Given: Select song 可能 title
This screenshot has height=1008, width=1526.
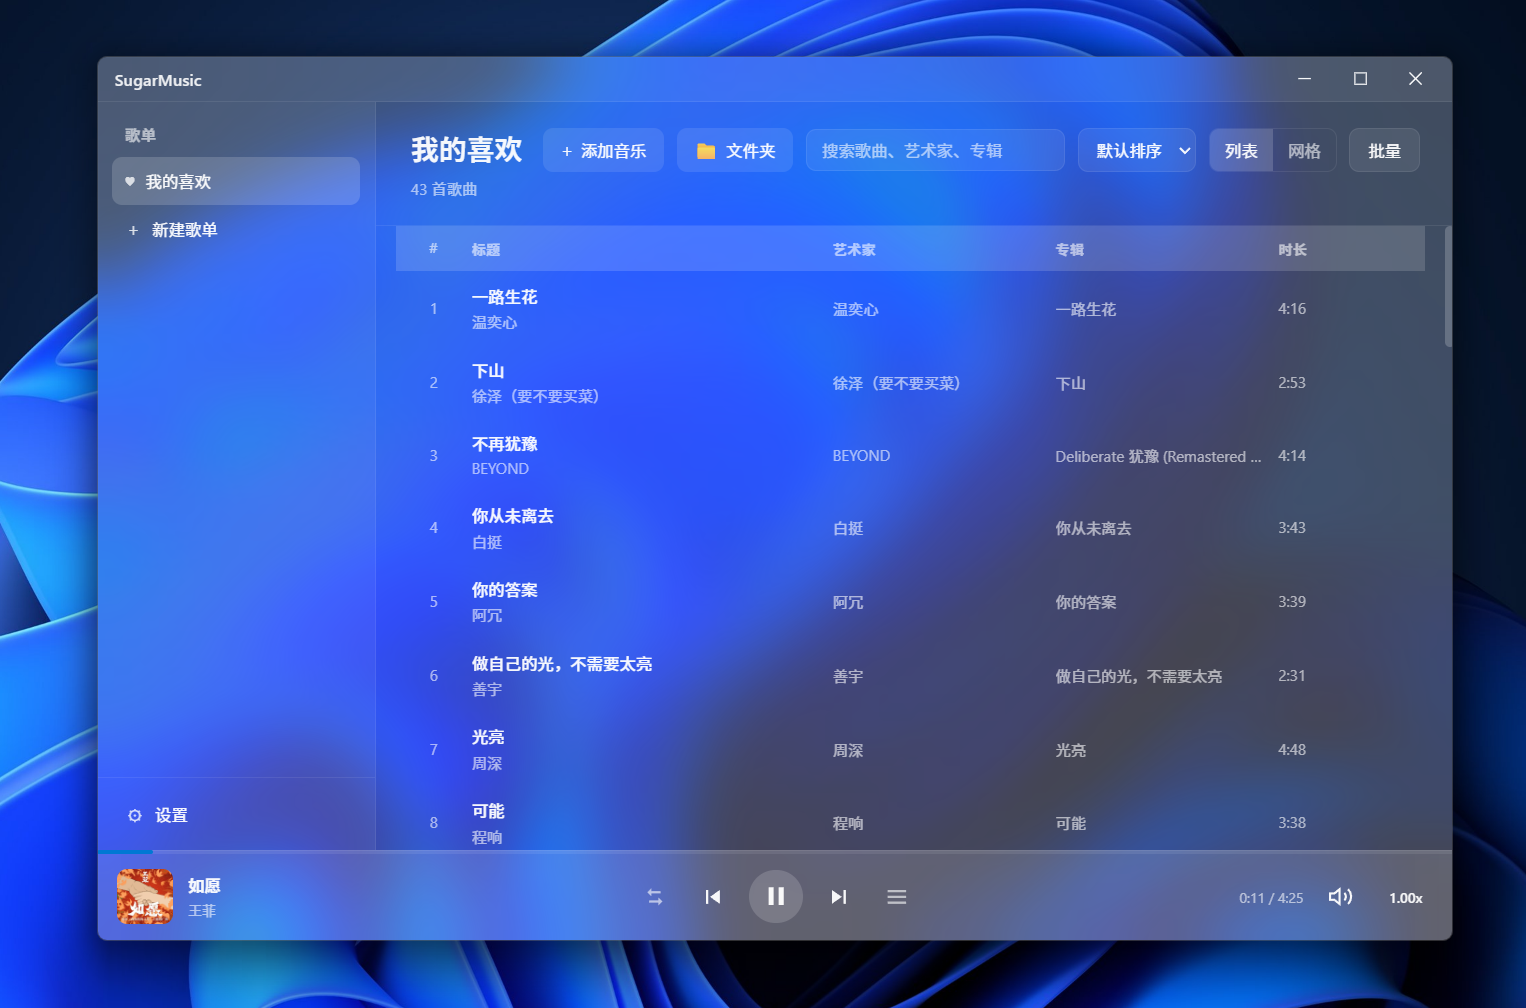Looking at the screenshot, I should 488,811.
